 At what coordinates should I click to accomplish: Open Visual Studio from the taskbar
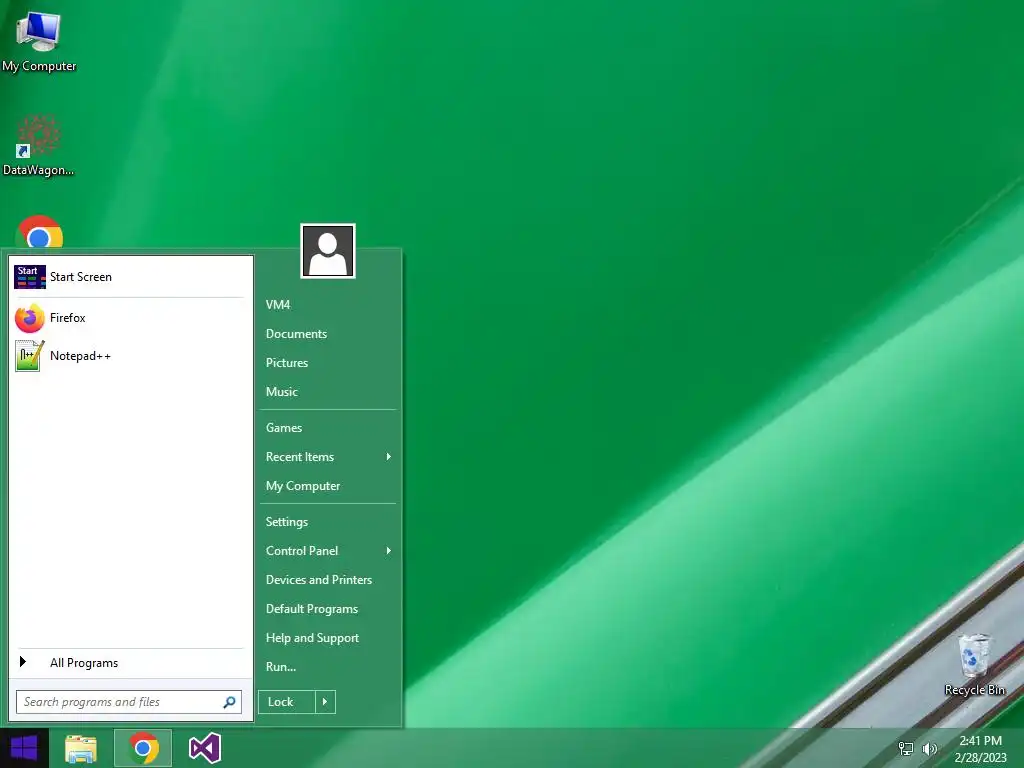pyautogui.click(x=205, y=748)
